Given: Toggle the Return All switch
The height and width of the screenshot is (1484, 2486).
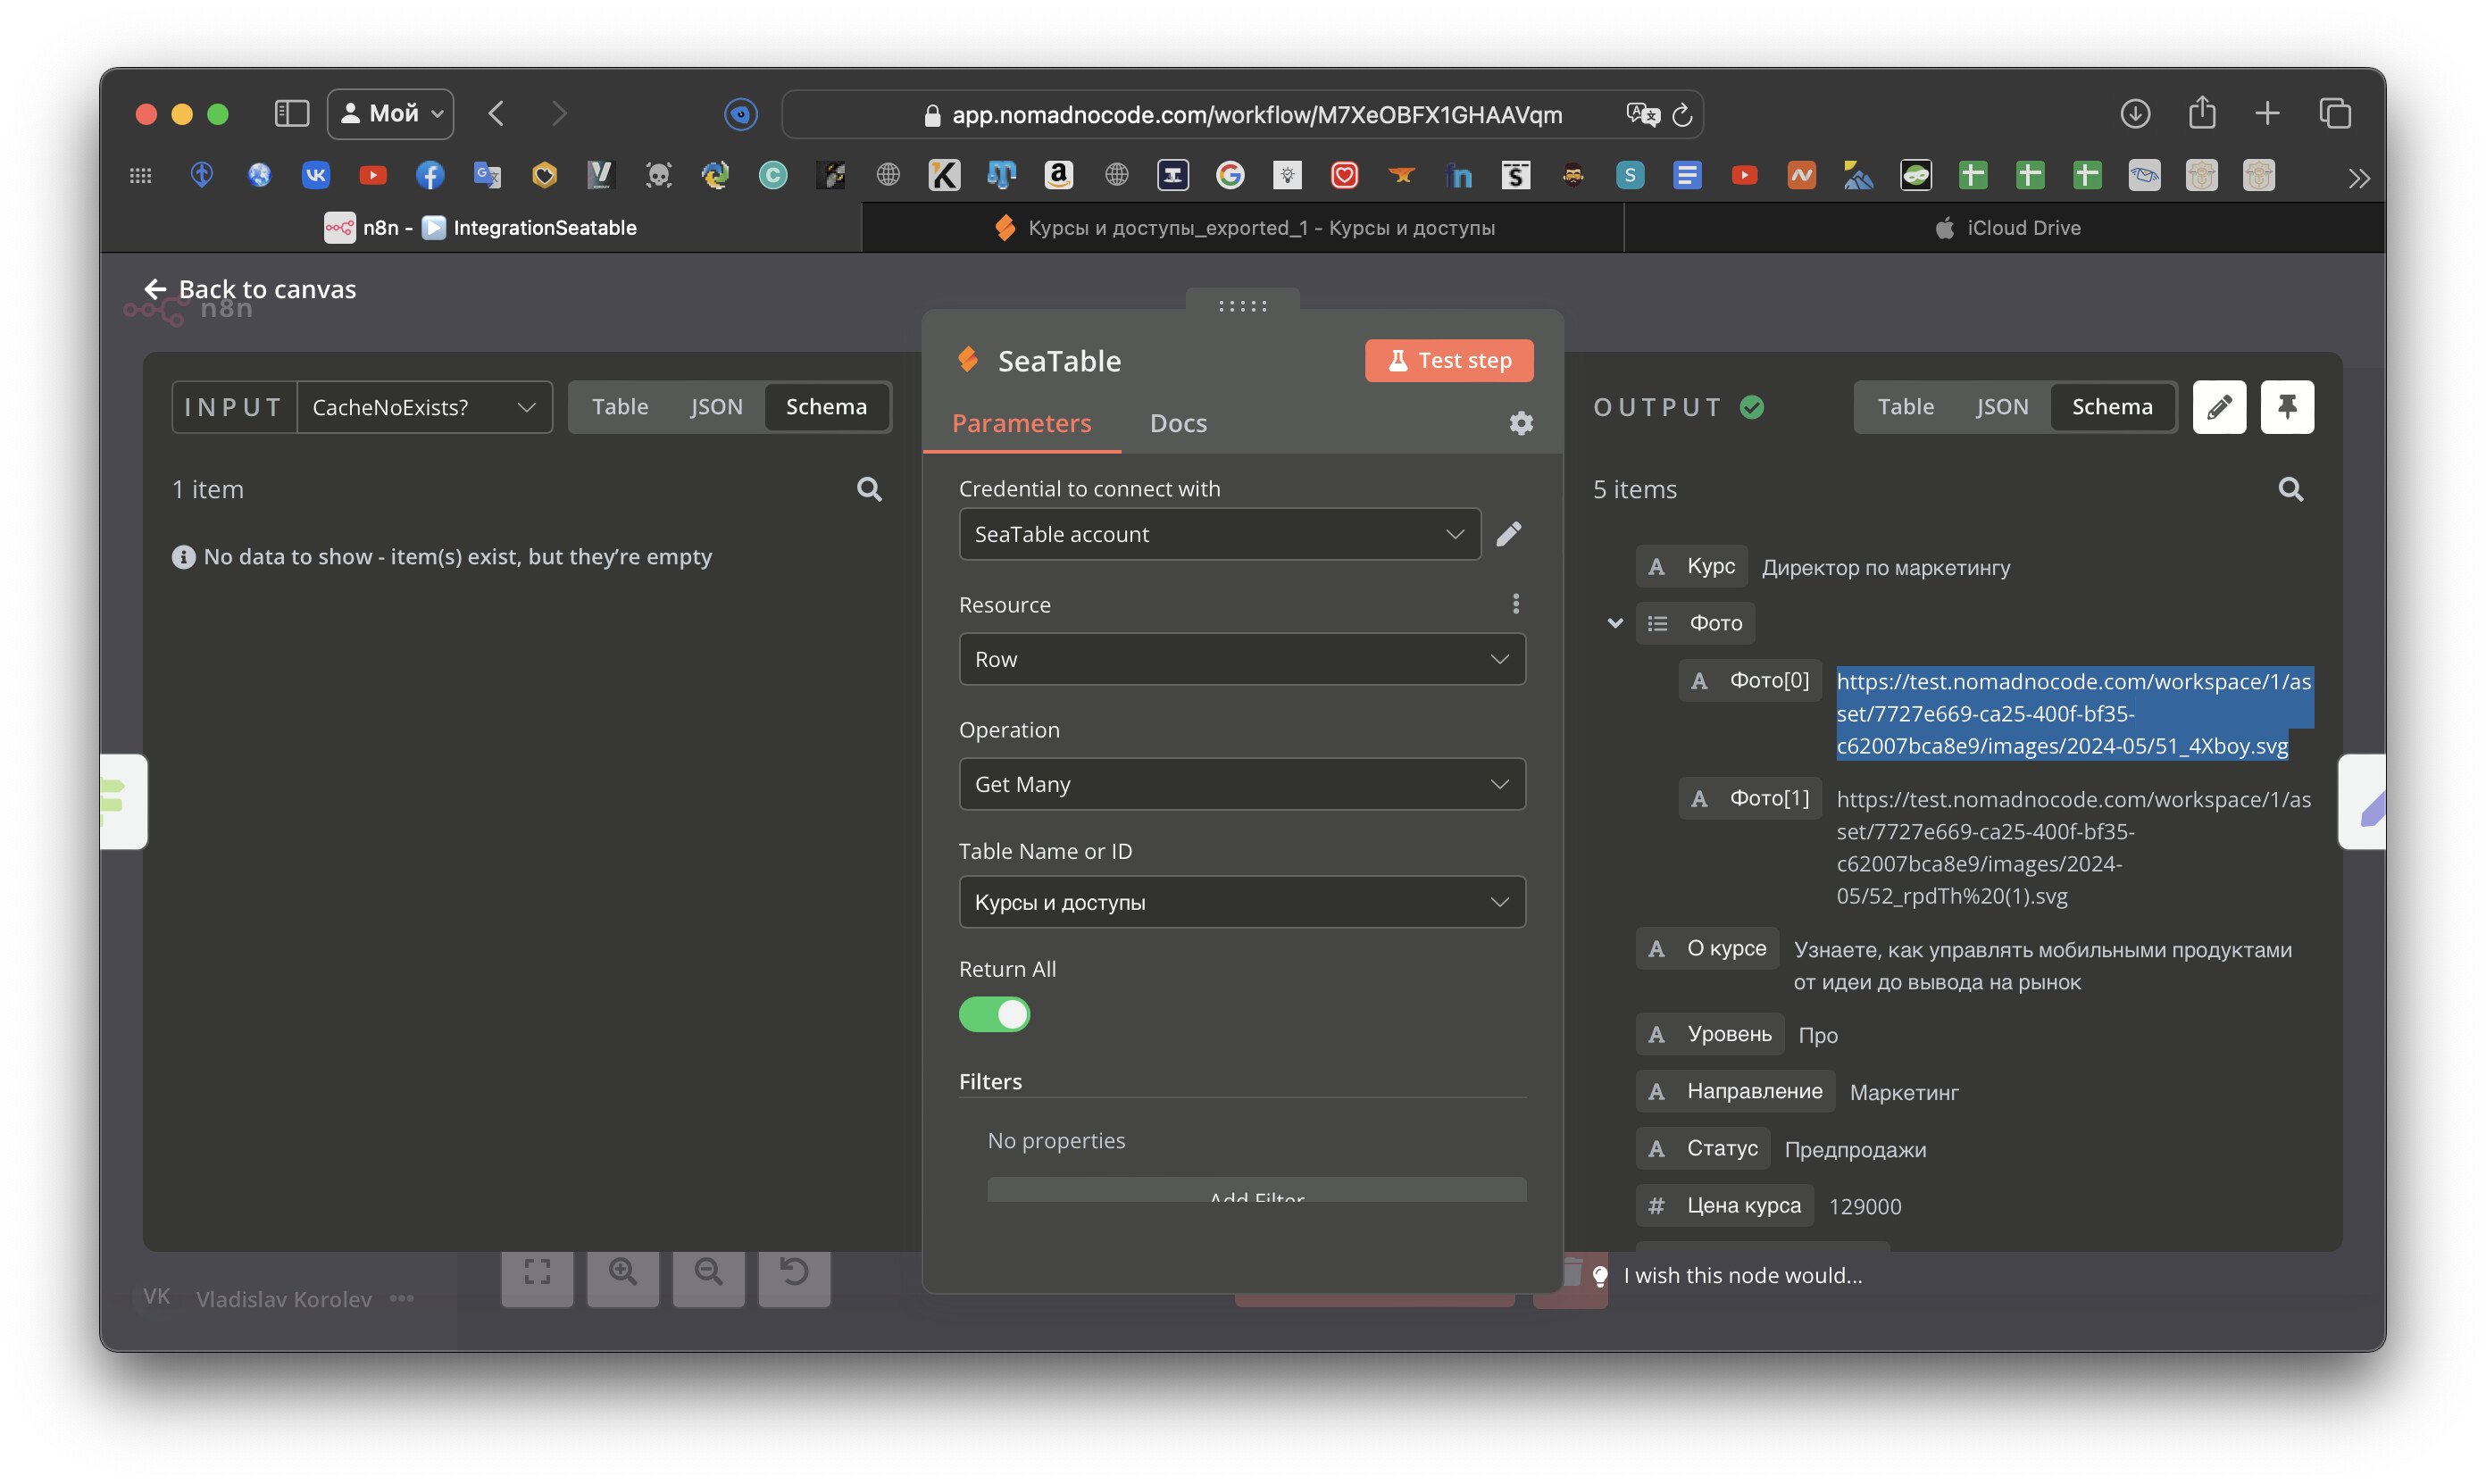Looking at the screenshot, I should coord(994,1014).
